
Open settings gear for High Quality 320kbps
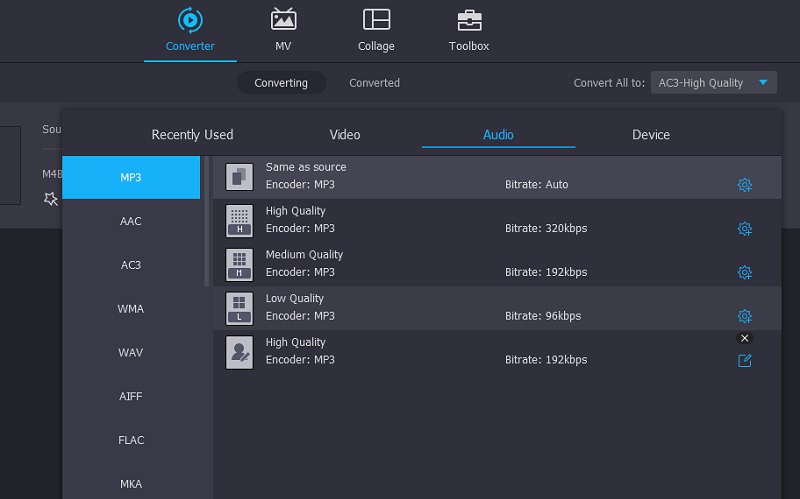pos(744,229)
